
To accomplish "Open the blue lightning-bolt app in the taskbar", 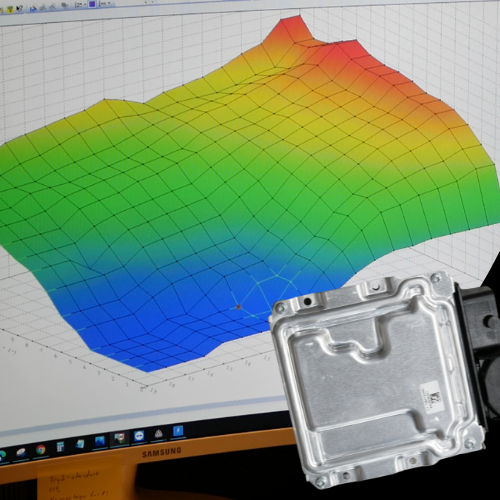I will click(178, 431).
